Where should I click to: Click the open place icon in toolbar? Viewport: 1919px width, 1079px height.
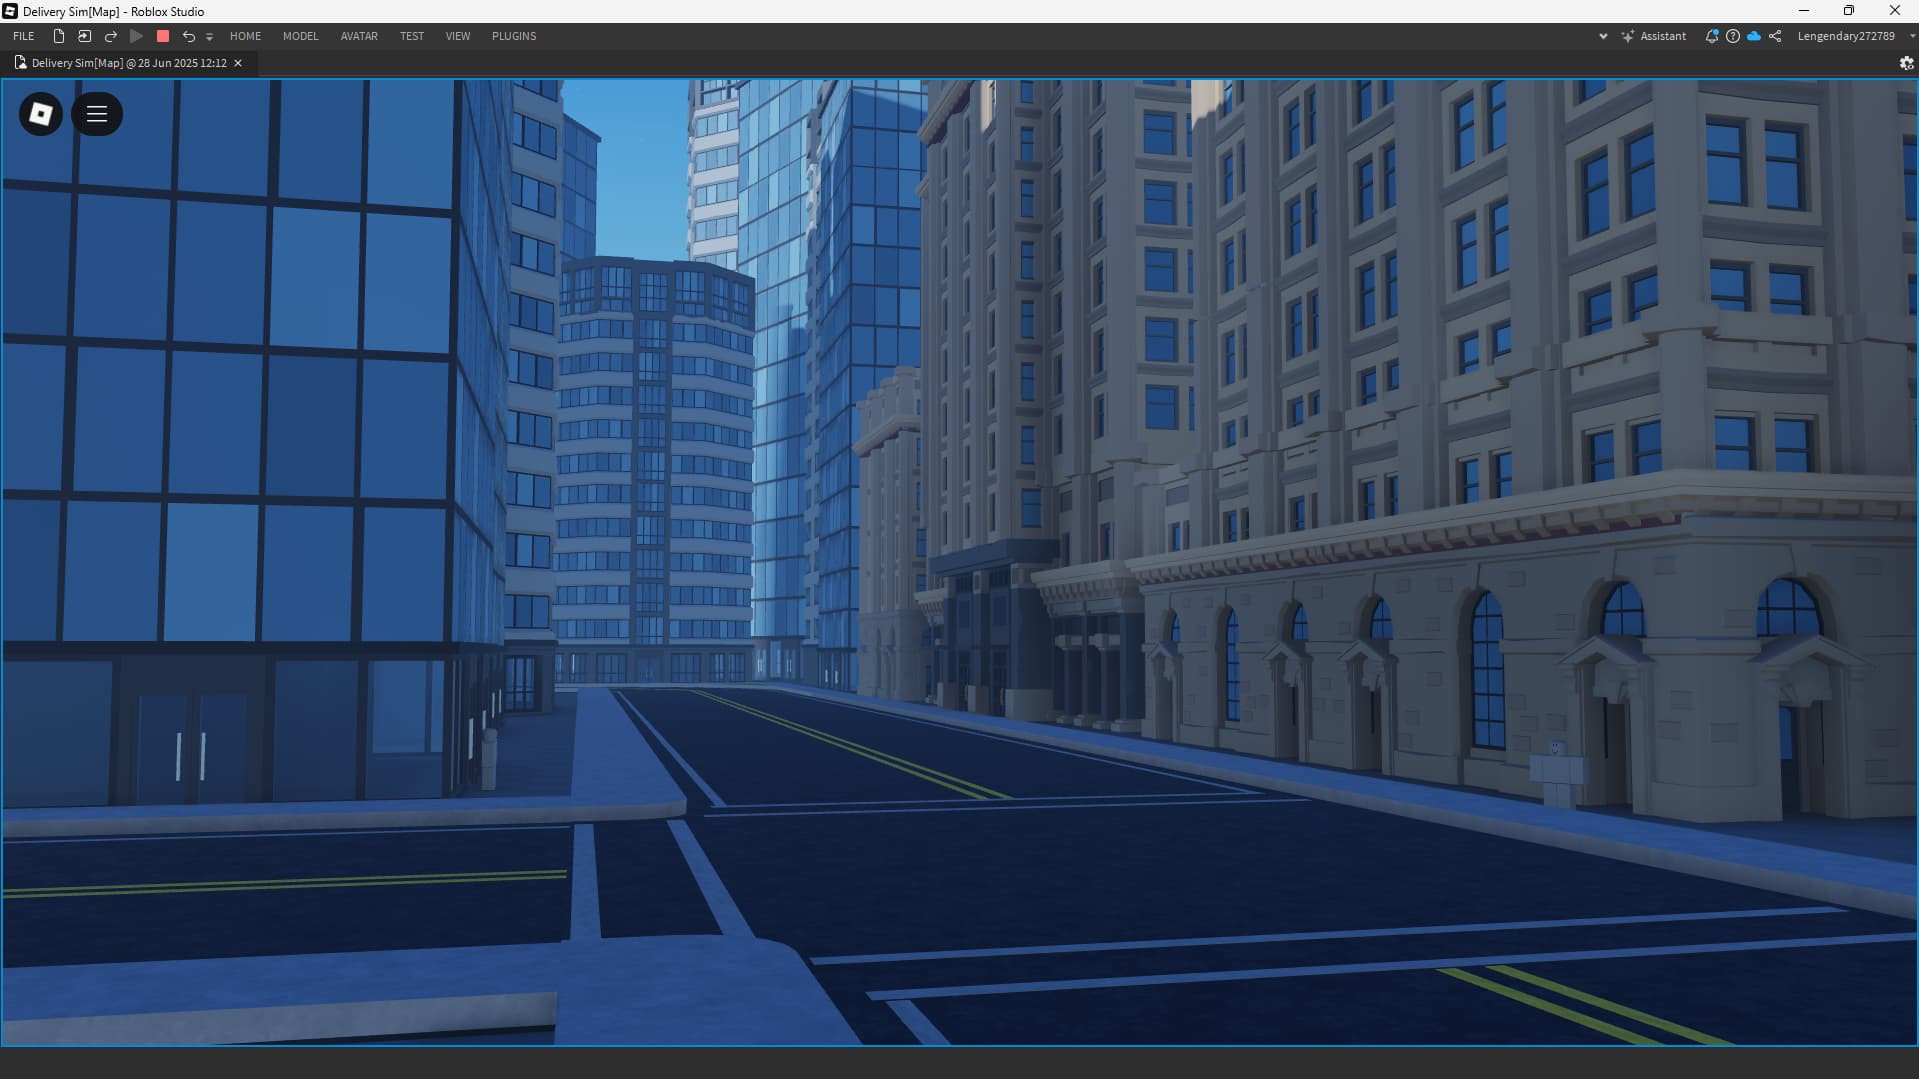click(85, 36)
